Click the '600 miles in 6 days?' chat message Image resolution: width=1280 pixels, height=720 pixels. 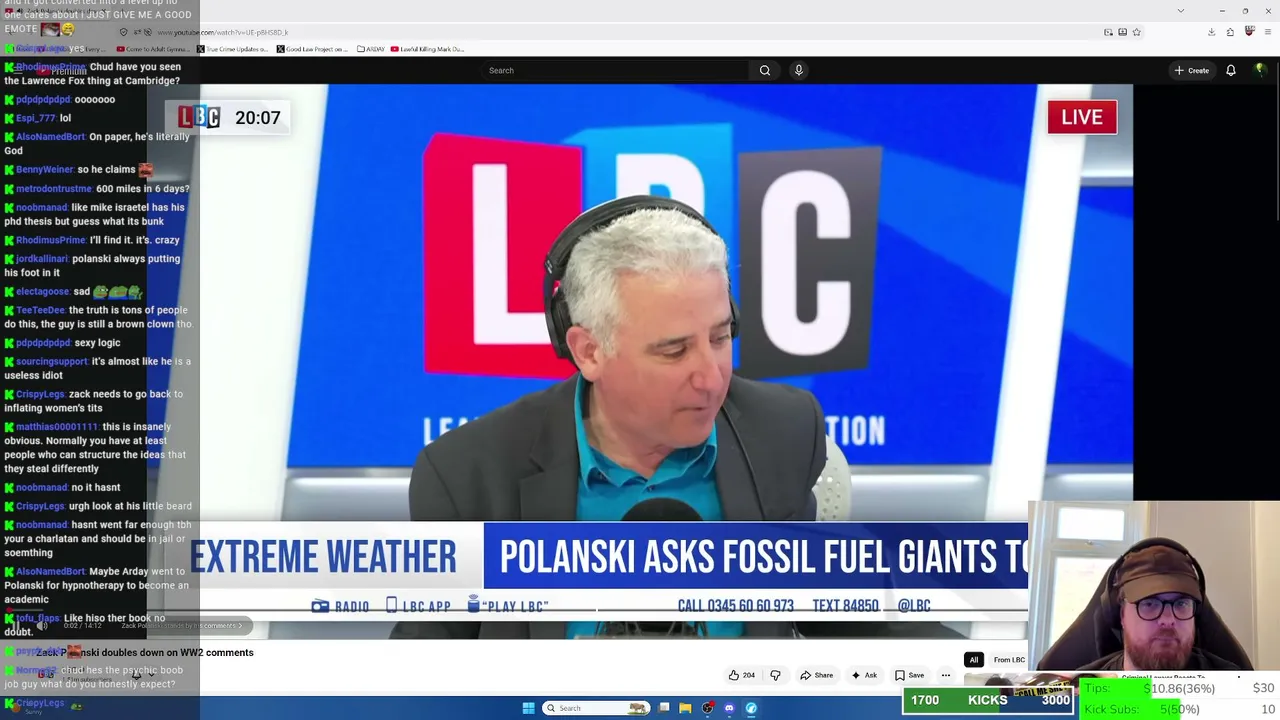coord(97,188)
